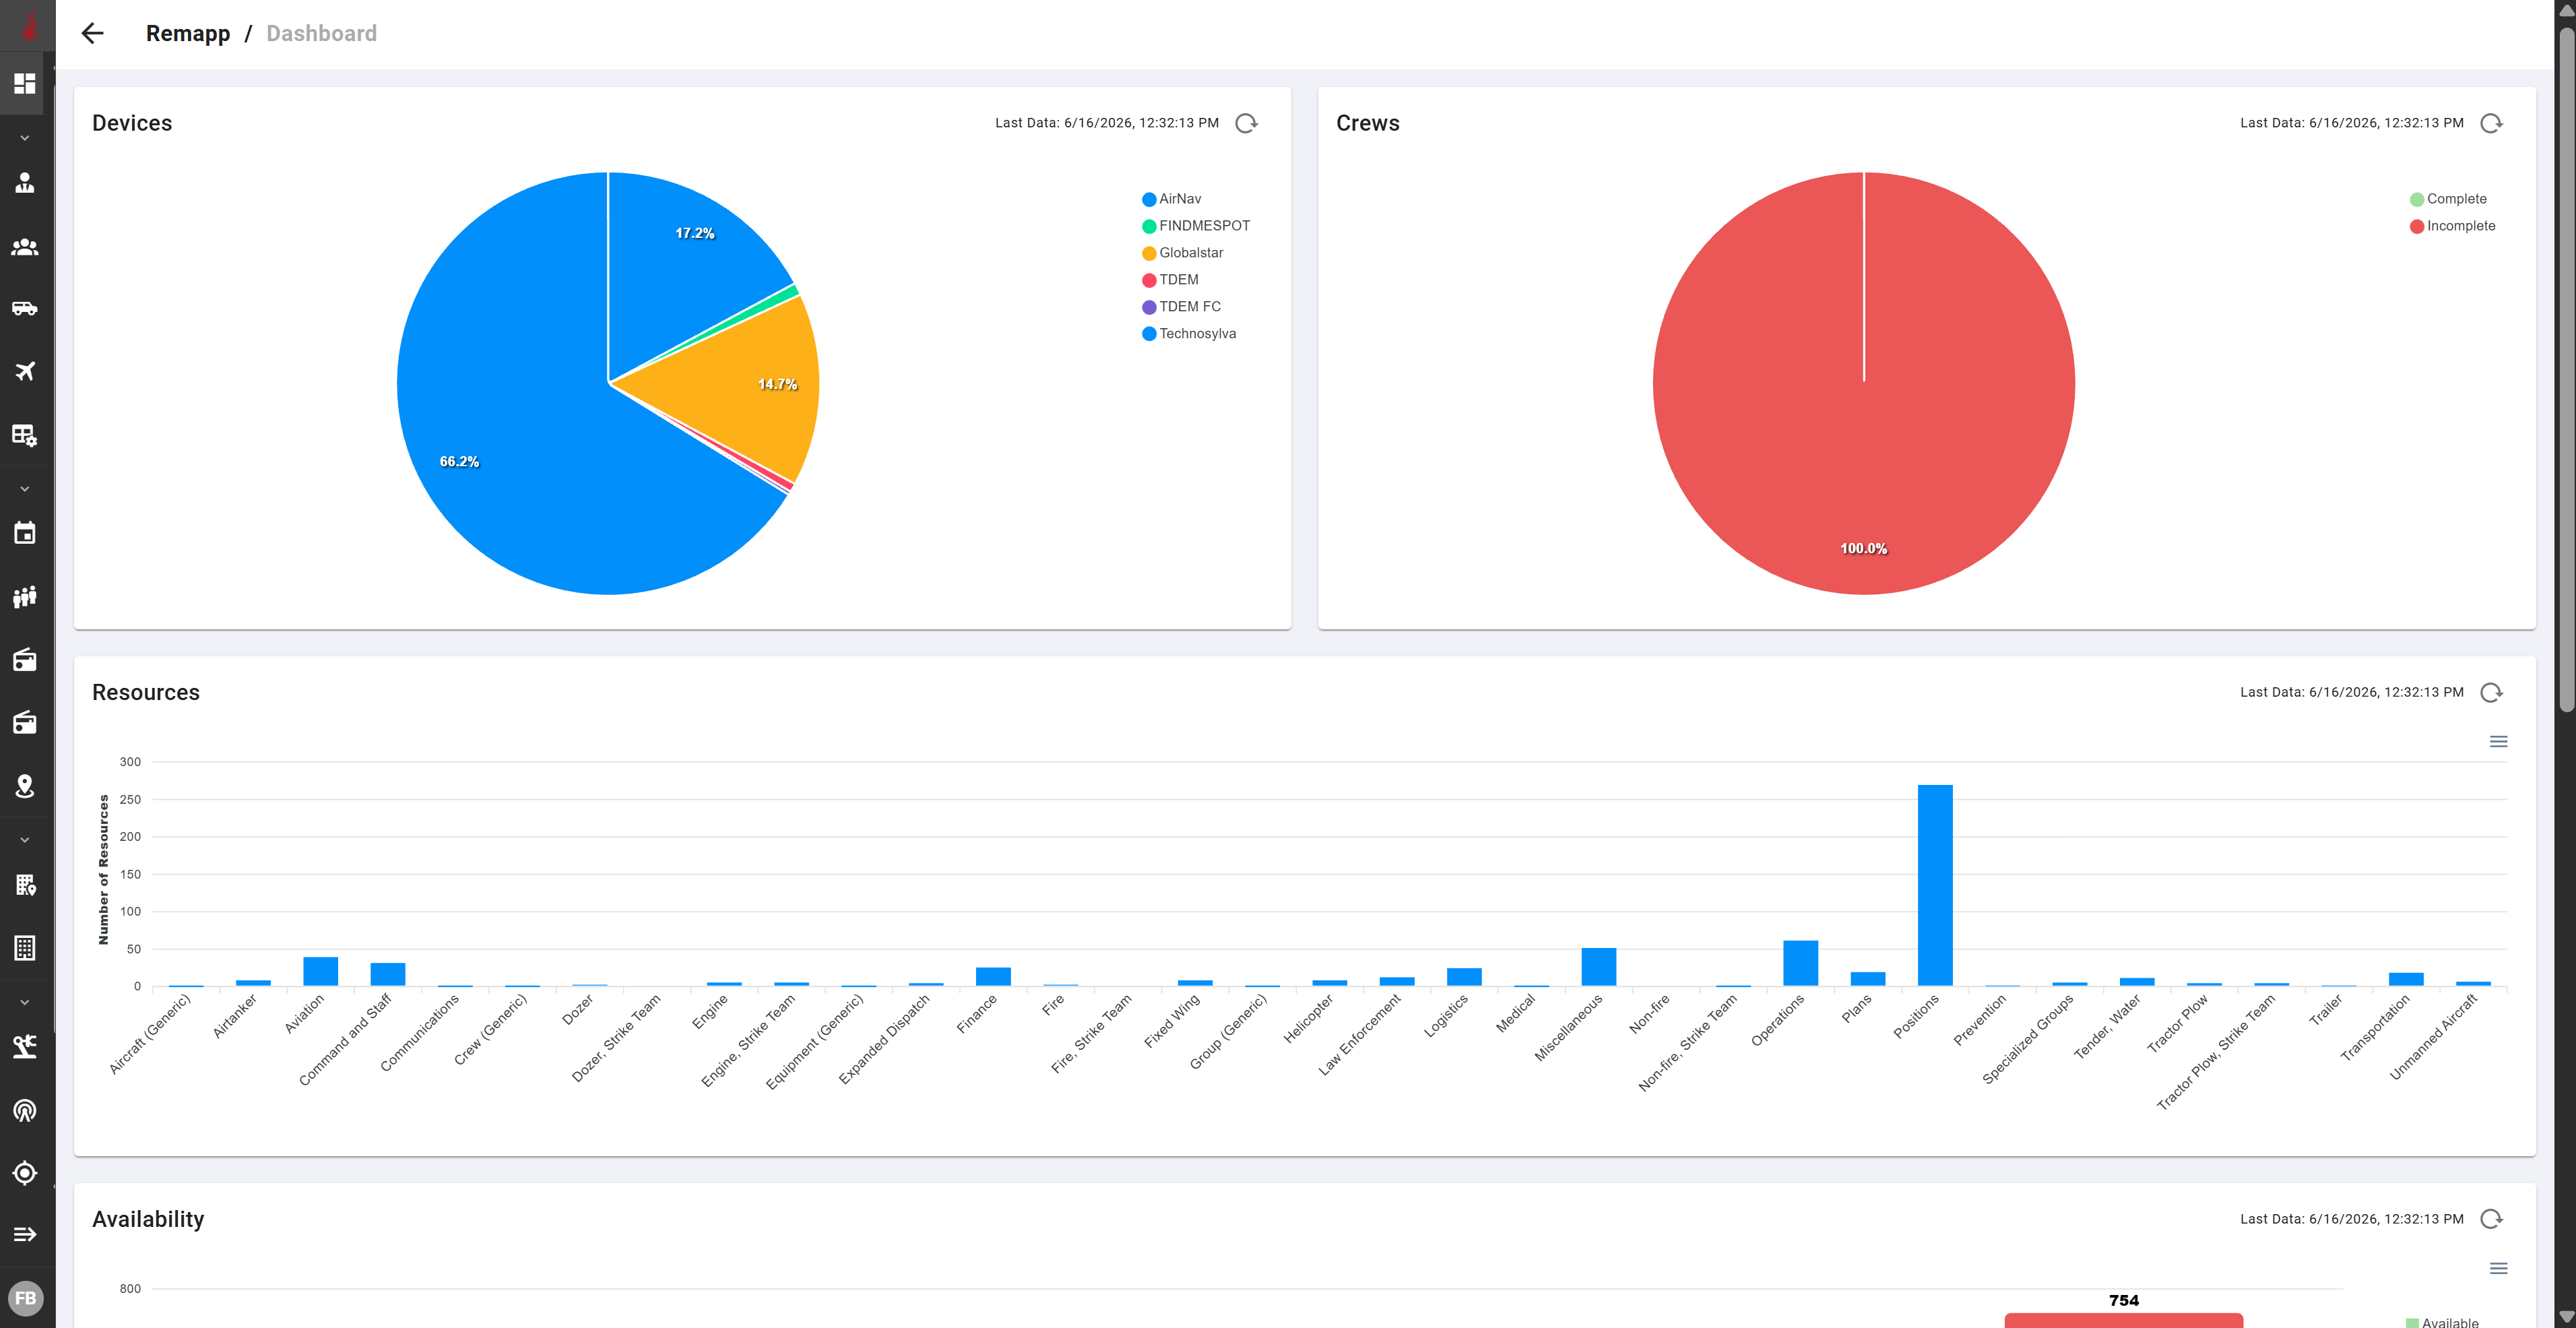Screen dimensions: 2576x1328
Task: Open the Resources chart hamburger menu
Action: click(x=2498, y=741)
